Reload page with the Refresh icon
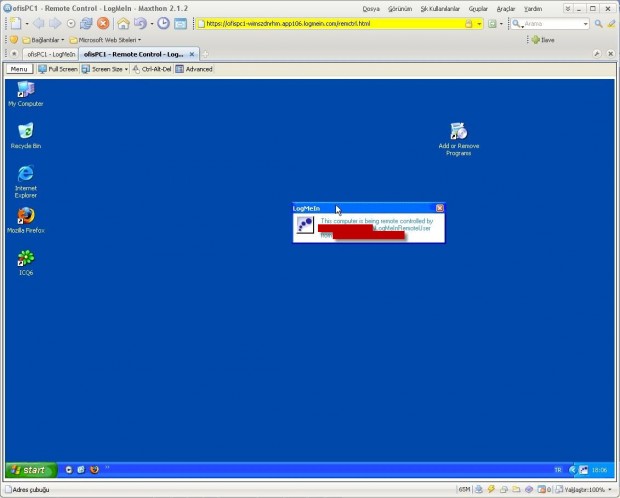The width and height of the screenshot is (620, 498). tap(86, 24)
